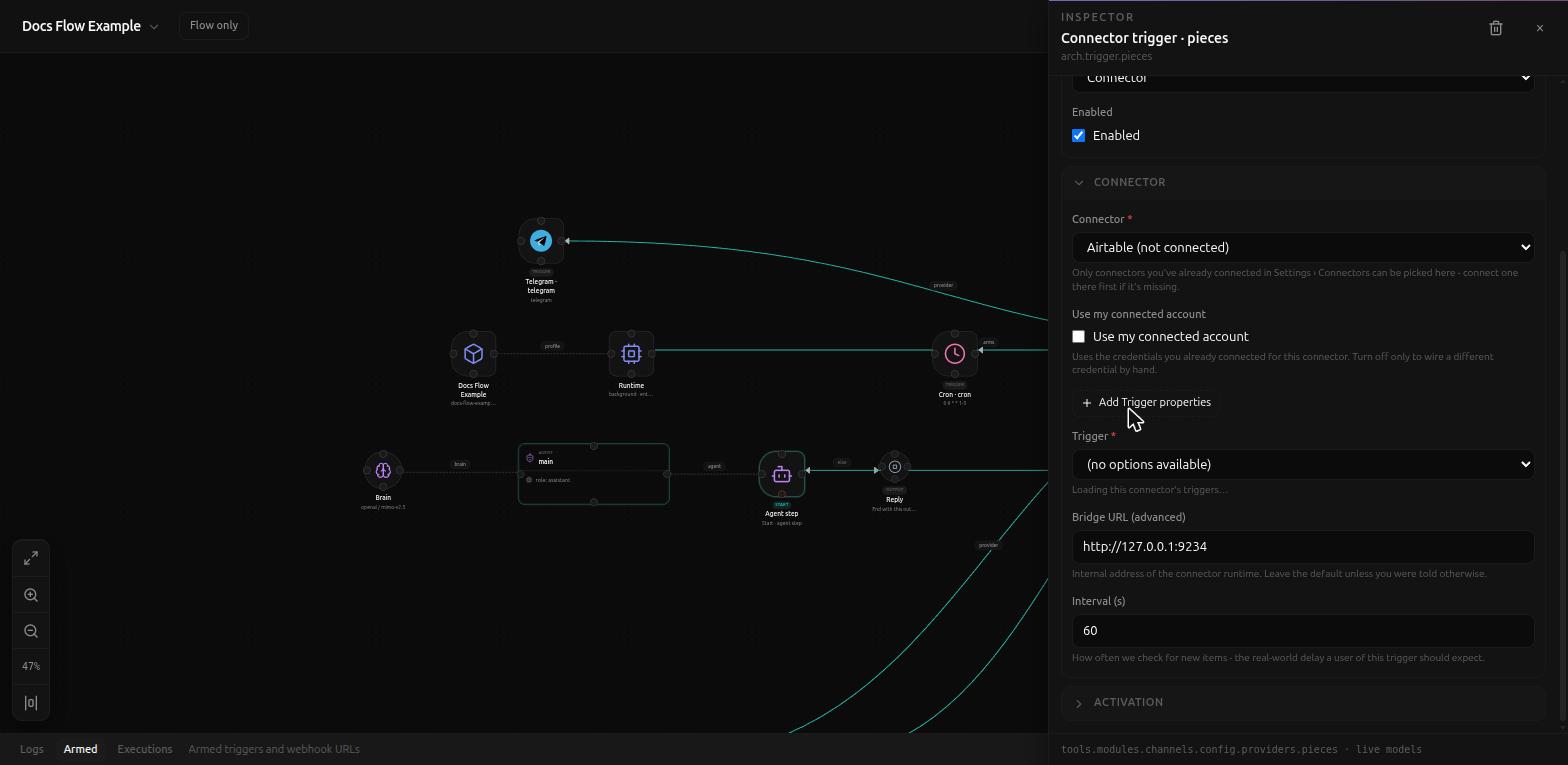Check Use my connected account
Viewport: 1568px width, 765px height.
[x=1079, y=337]
